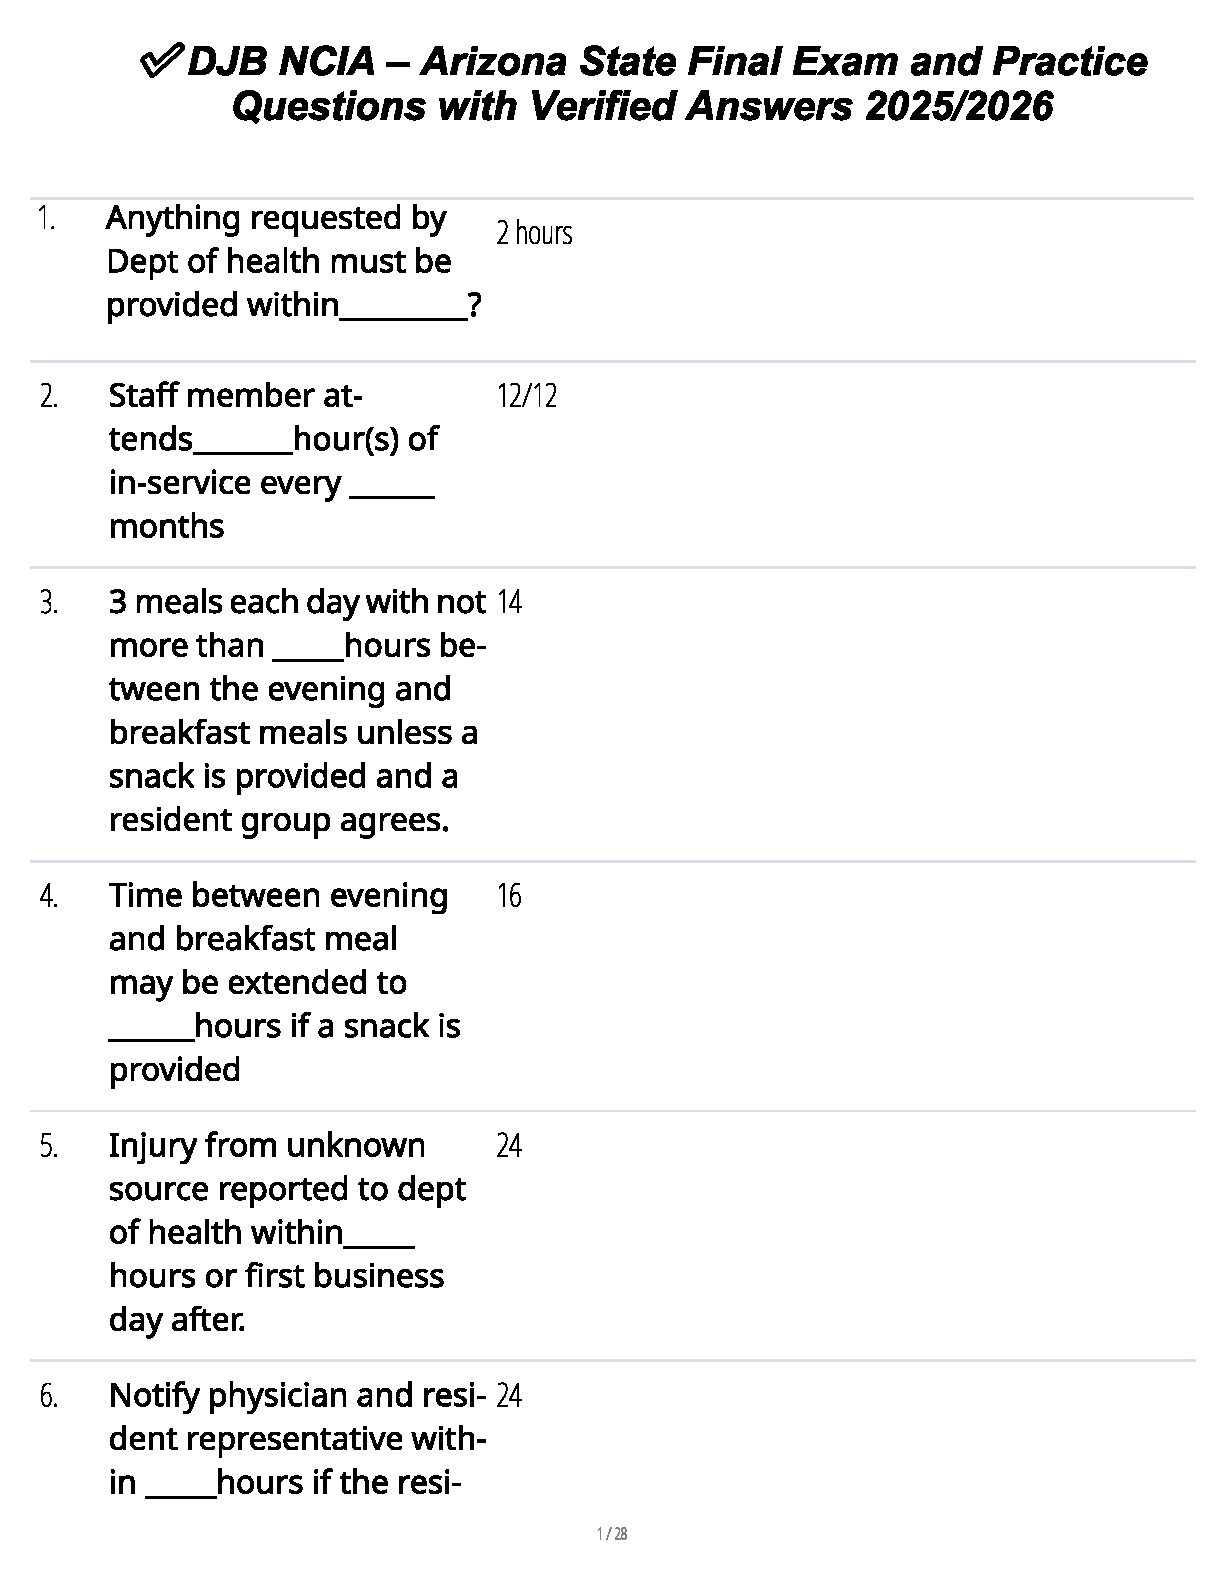Click the "24" answer for question 6
The width and height of the screenshot is (1224, 1584).
509,1396
